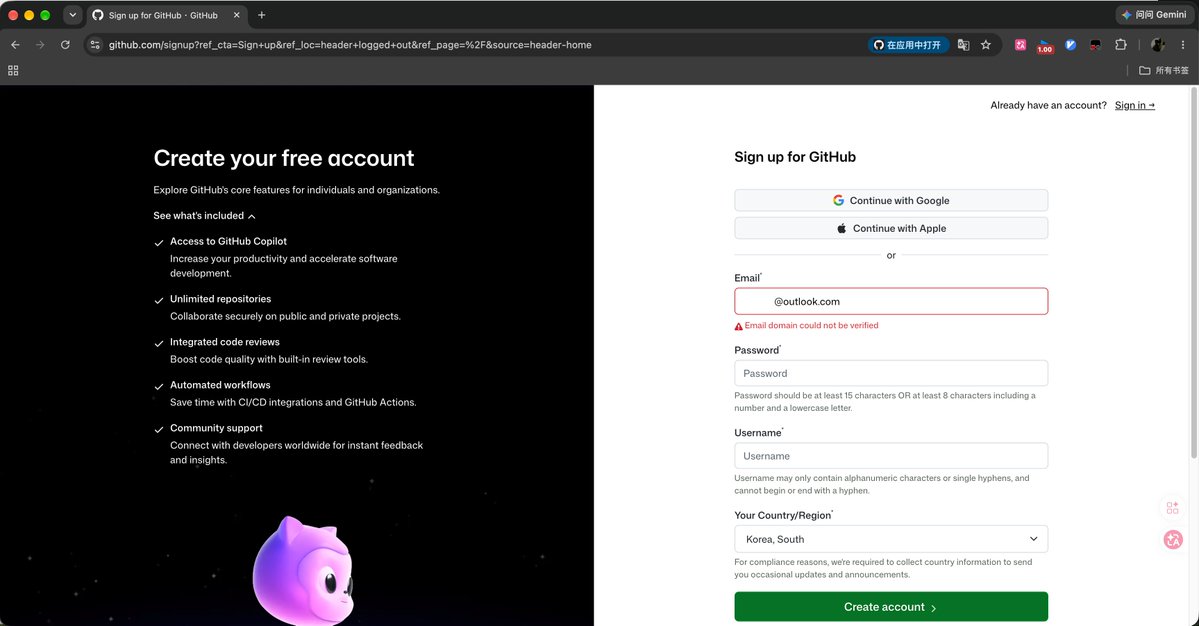Click the browser forward arrow
The height and width of the screenshot is (626, 1199).
40,45
